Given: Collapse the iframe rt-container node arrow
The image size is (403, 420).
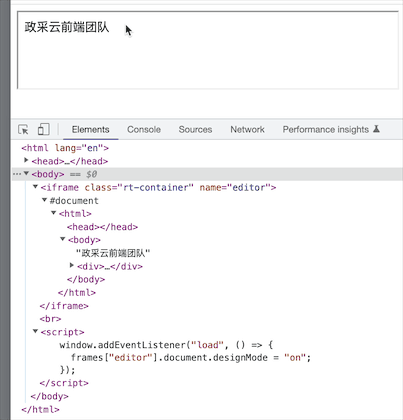Looking at the screenshot, I should point(35,187).
